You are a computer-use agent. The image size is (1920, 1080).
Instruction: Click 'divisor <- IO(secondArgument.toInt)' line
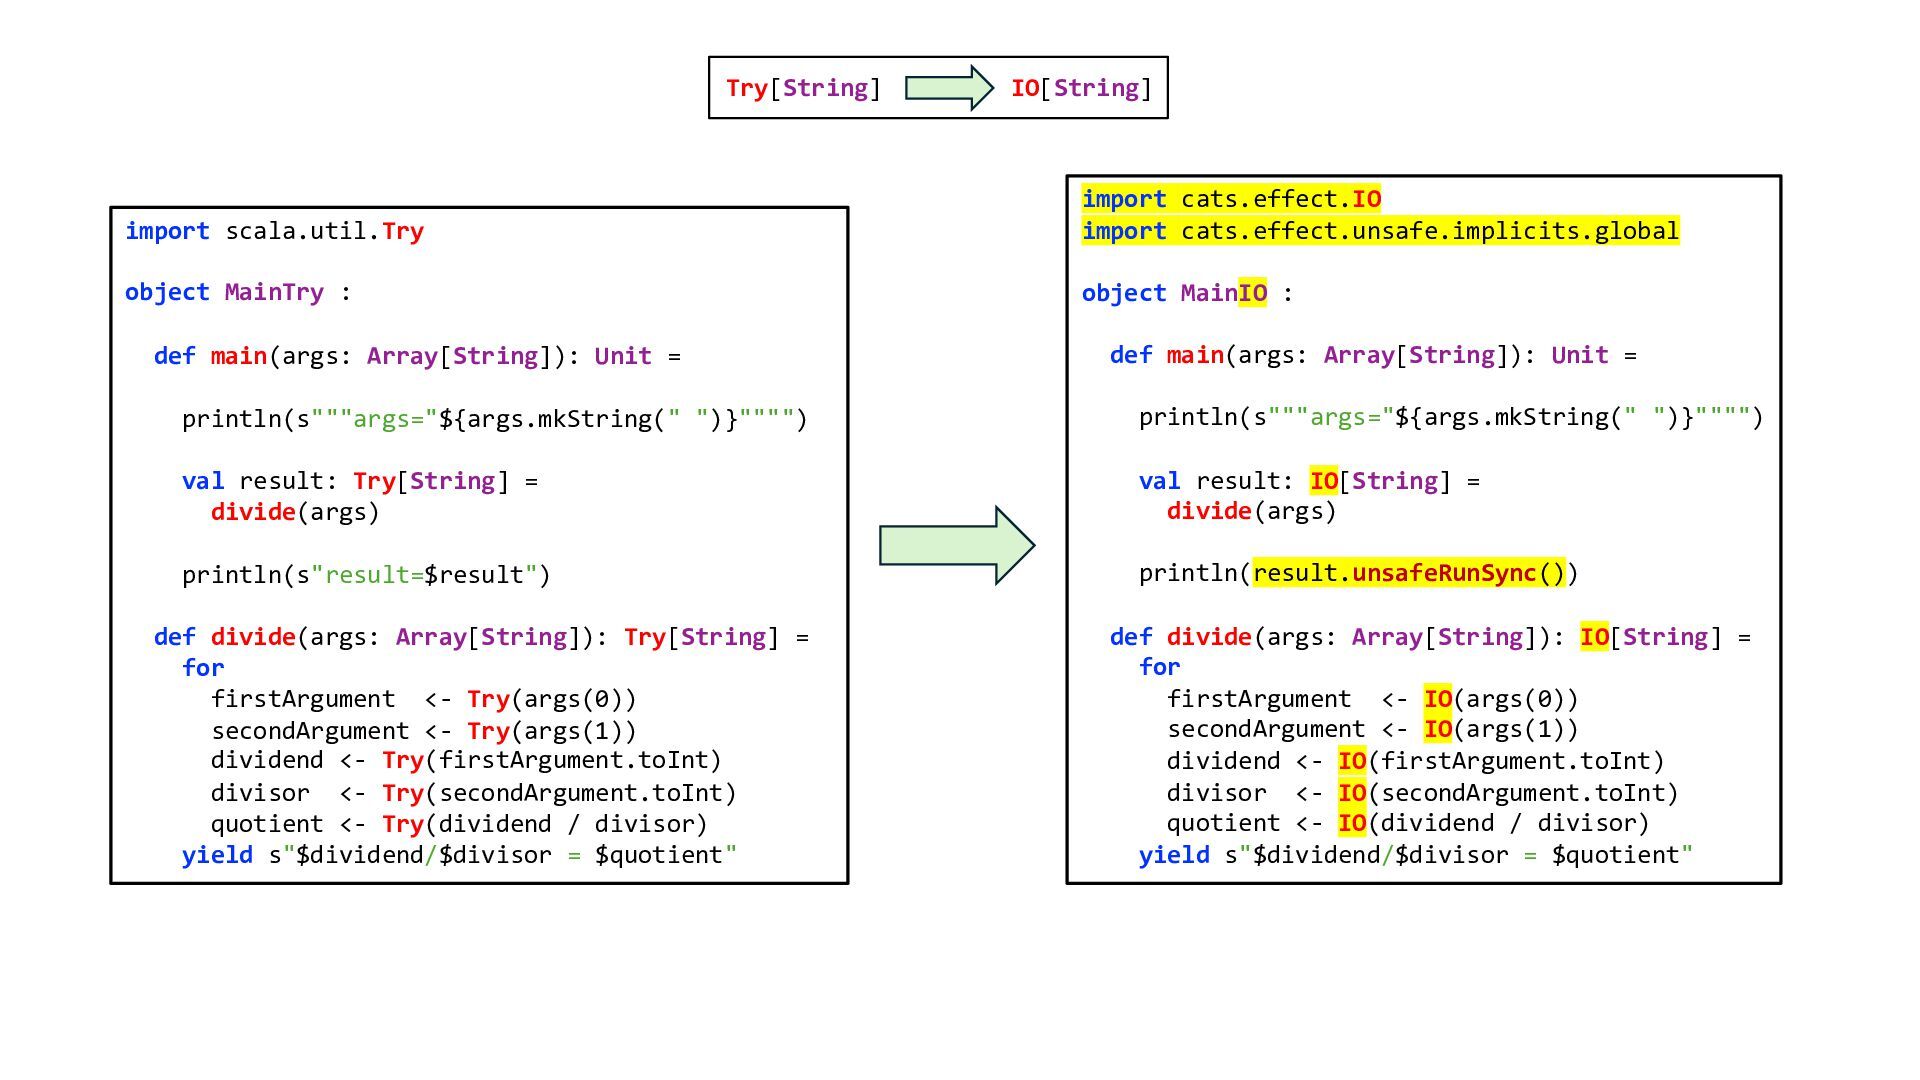[1422, 793]
